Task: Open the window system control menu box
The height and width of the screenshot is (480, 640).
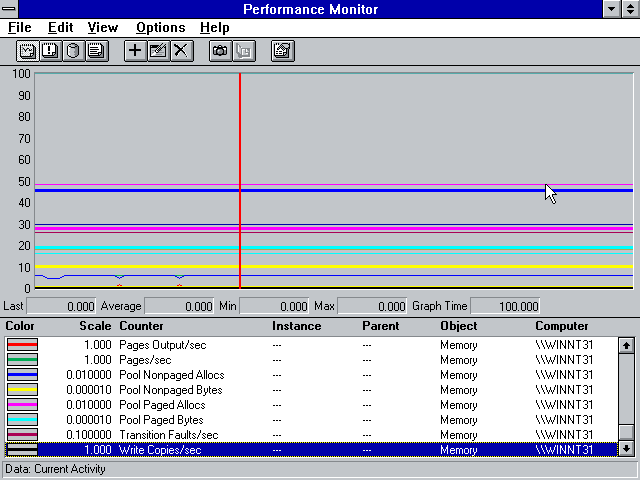Action: (x=9, y=9)
